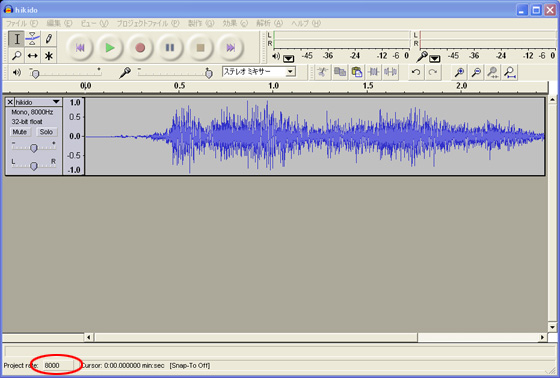Screen dimensions: 560x378
Task: Zoom in on the waveform
Action: pyautogui.click(x=459, y=72)
